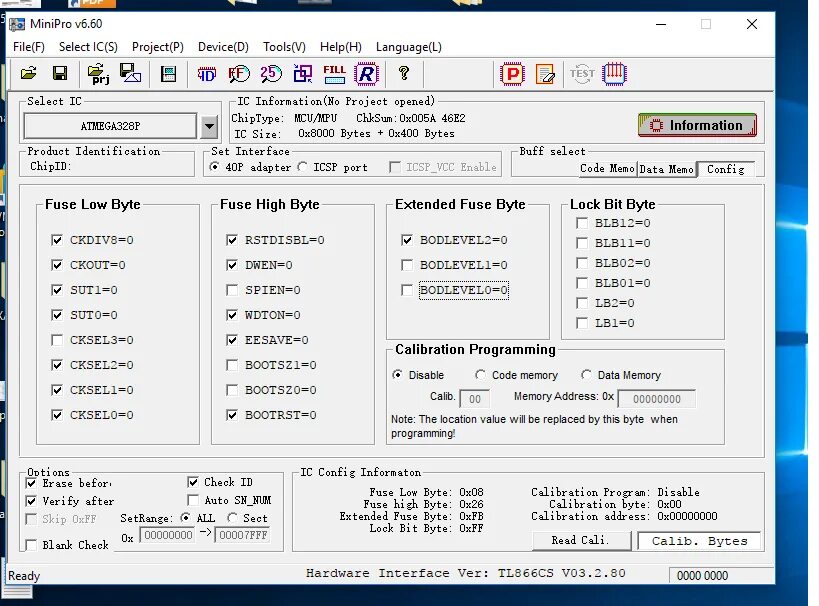The height and width of the screenshot is (606, 819).
Task: Click the SetRange start address field
Action: (168, 535)
